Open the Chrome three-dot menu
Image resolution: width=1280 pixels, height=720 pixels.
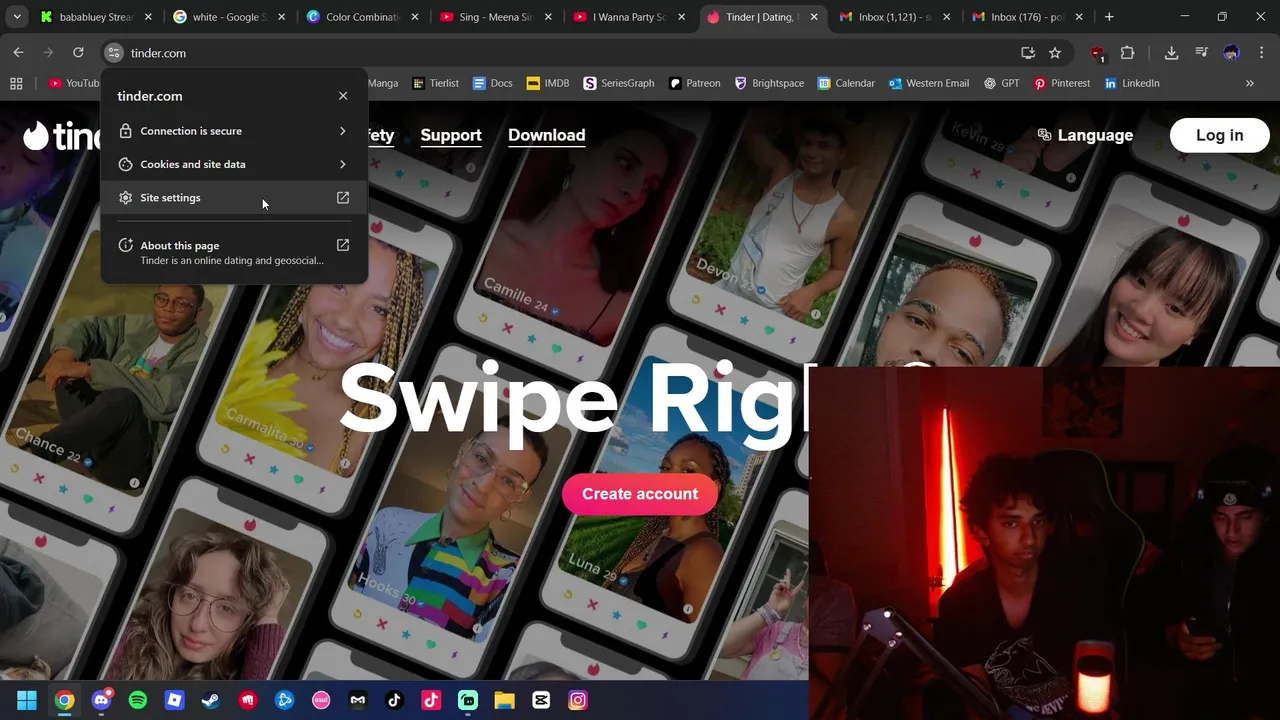pyautogui.click(x=1260, y=53)
